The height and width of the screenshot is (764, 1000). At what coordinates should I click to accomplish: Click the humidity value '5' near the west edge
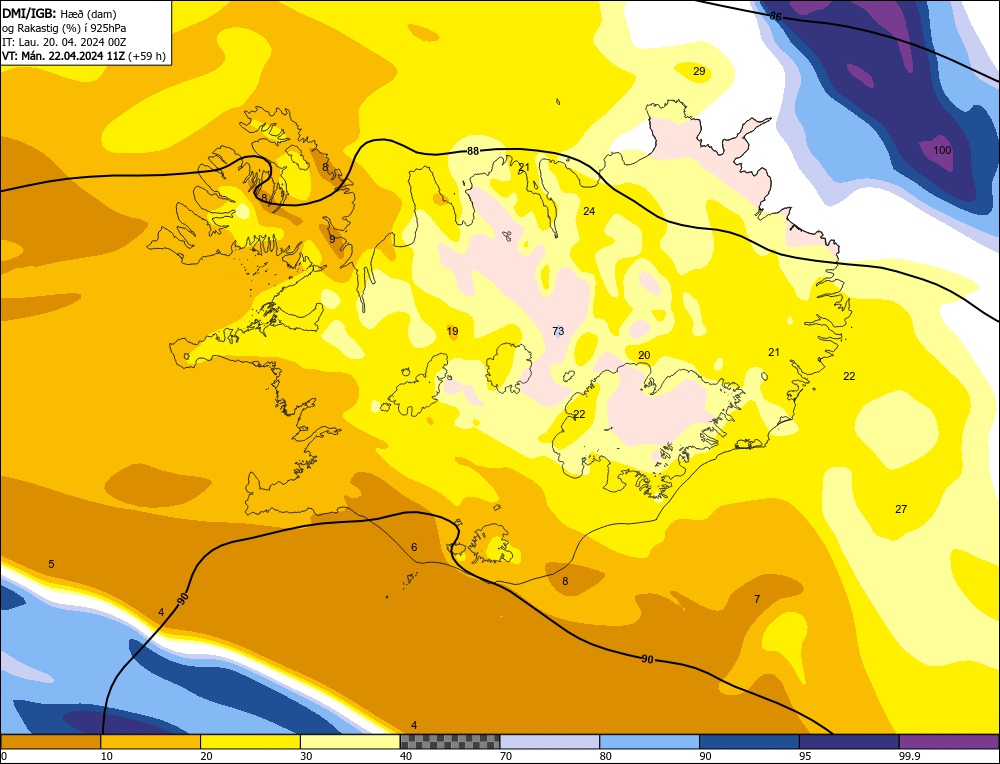(x=52, y=564)
